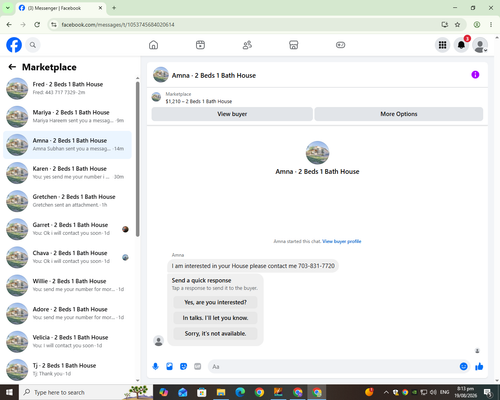
Task: Open Garret's 2 Beds 1 Bath House chat
Action: tap(67, 229)
